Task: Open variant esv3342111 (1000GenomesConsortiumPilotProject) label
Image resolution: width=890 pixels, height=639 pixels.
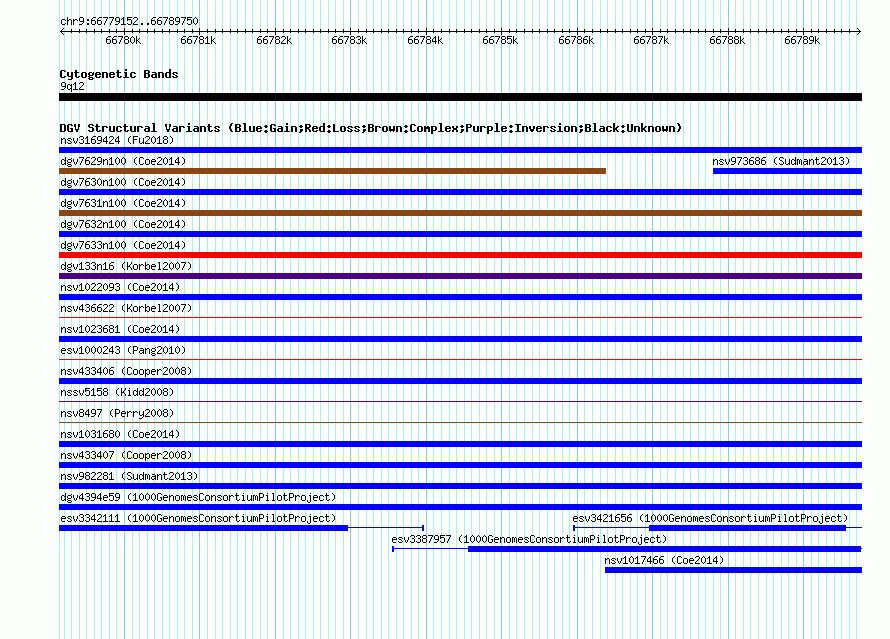Action: click(x=198, y=518)
